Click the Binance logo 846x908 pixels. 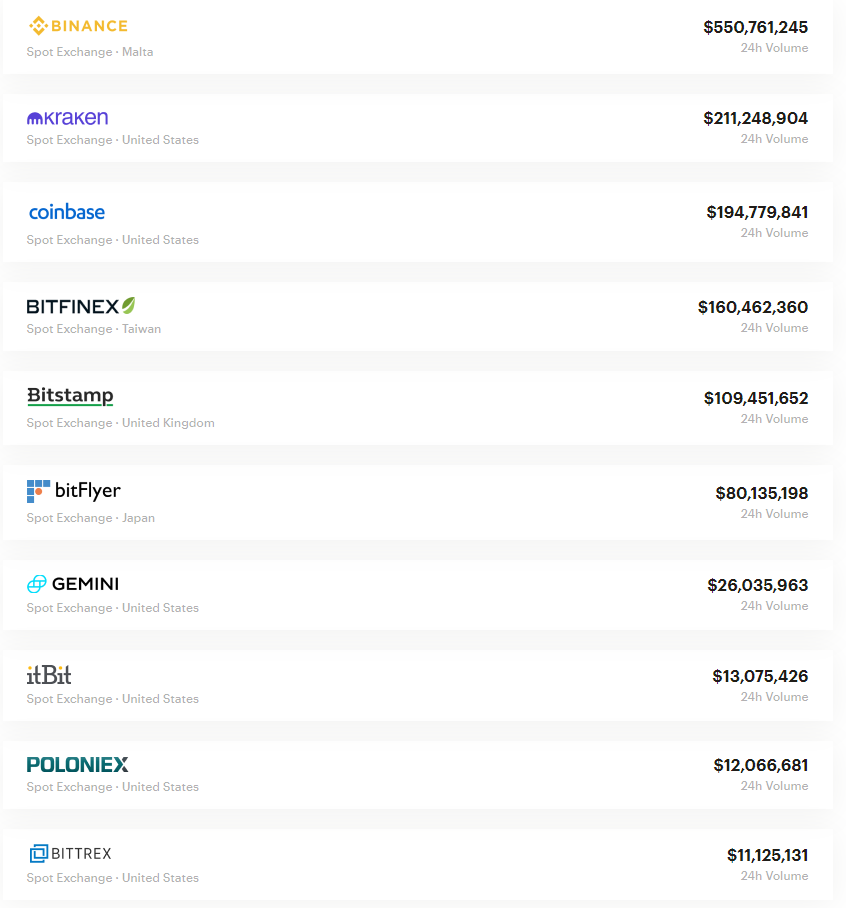[x=78, y=26]
